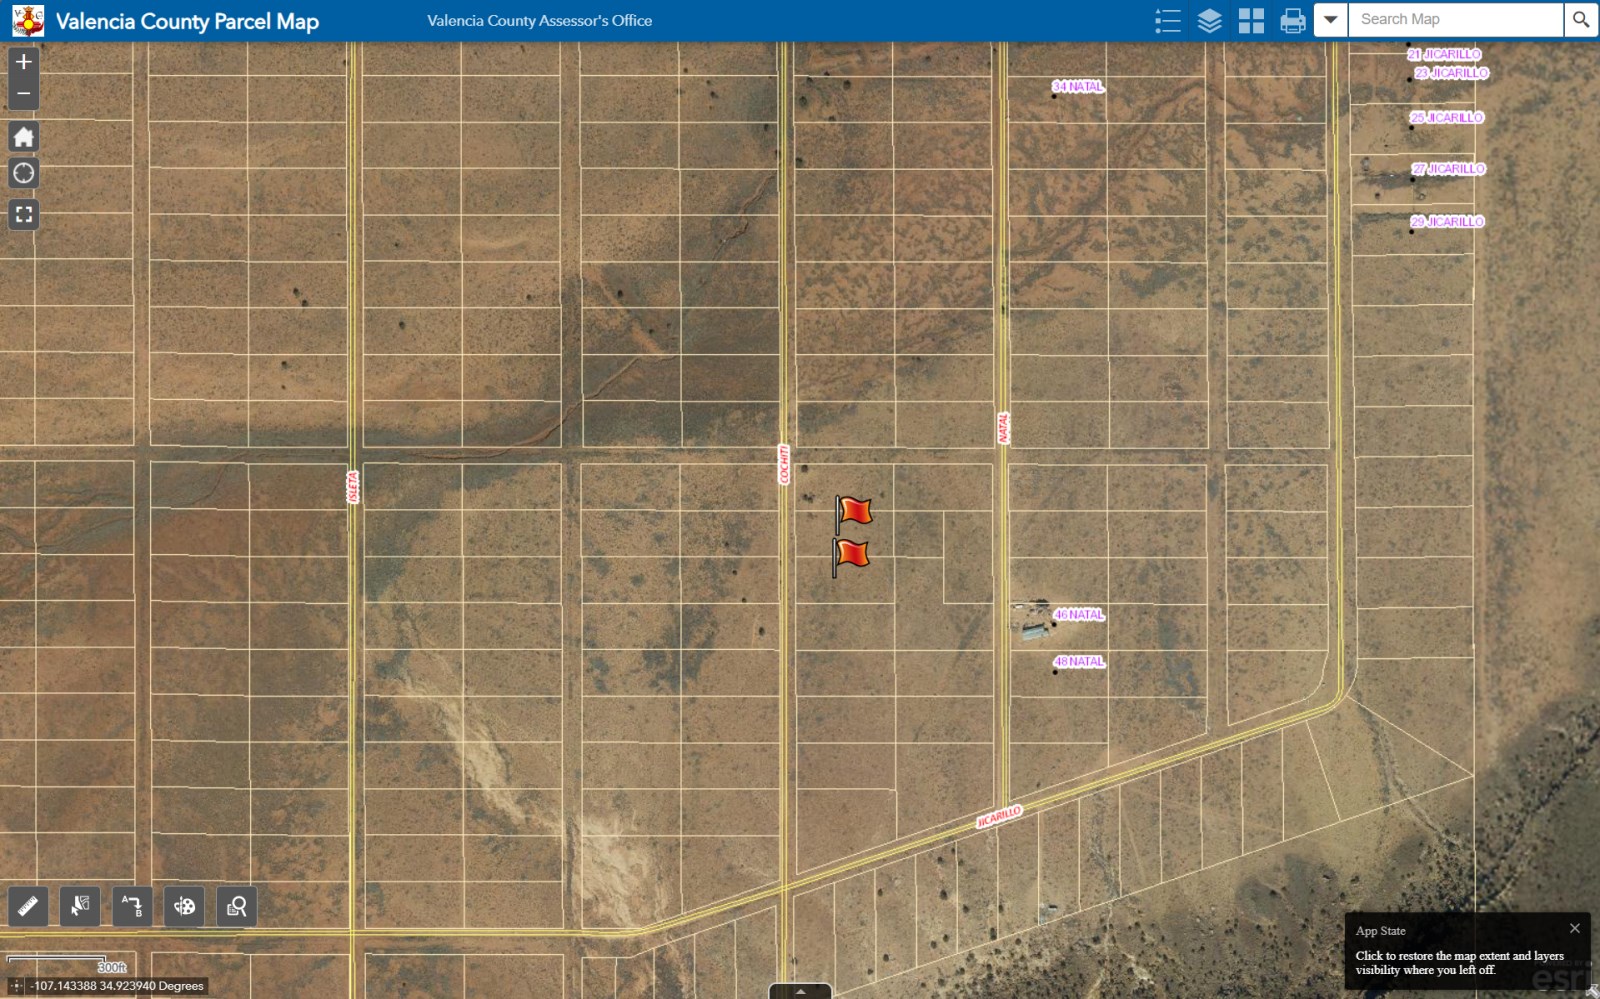Open the Query search tool
1600x999 pixels.
pos(237,906)
